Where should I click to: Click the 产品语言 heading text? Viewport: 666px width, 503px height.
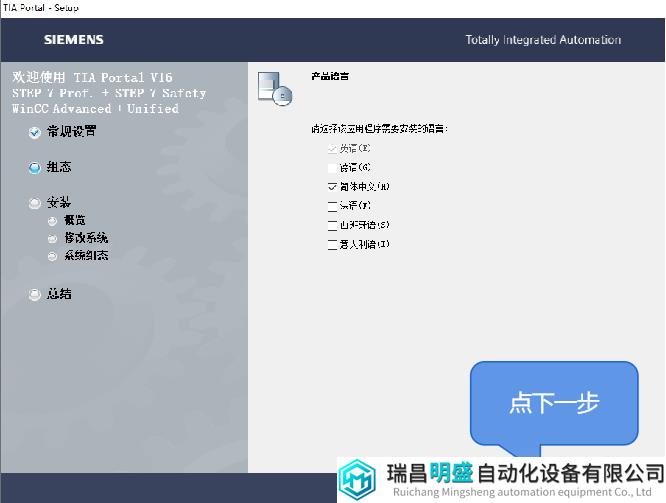(330, 76)
